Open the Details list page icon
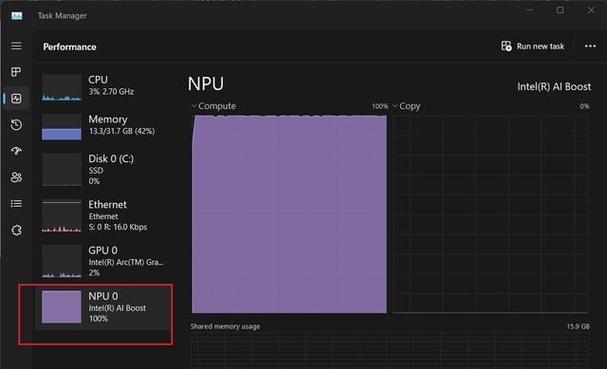 16,204
